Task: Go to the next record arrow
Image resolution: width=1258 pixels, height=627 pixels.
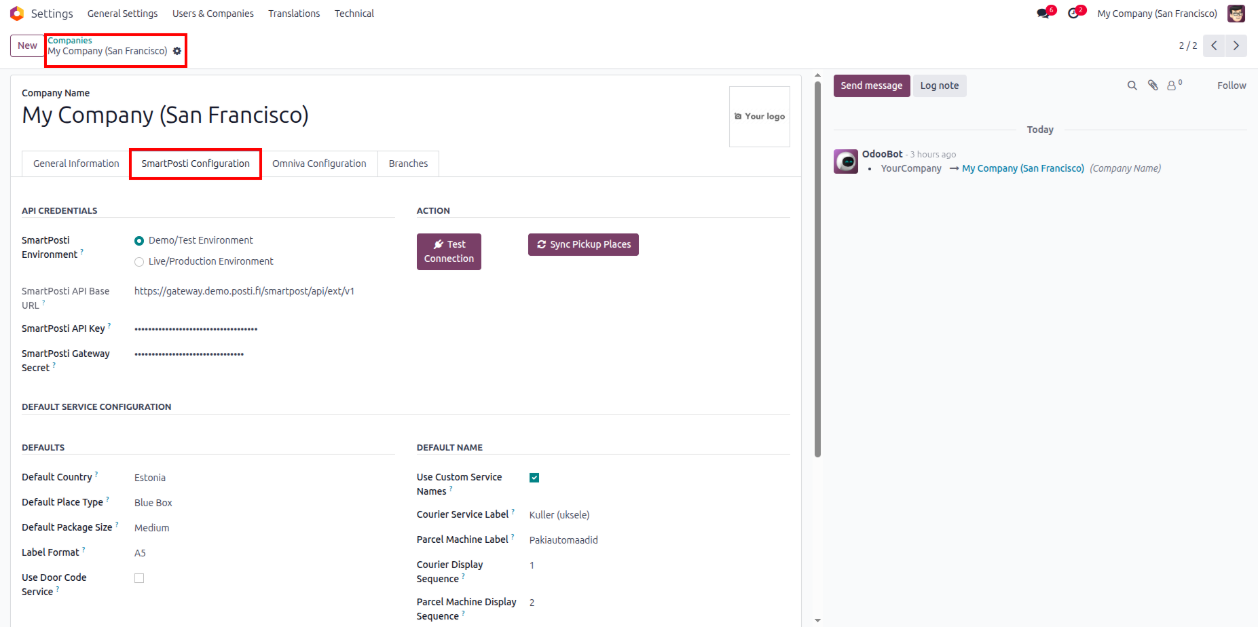Action: (1237, 46)
